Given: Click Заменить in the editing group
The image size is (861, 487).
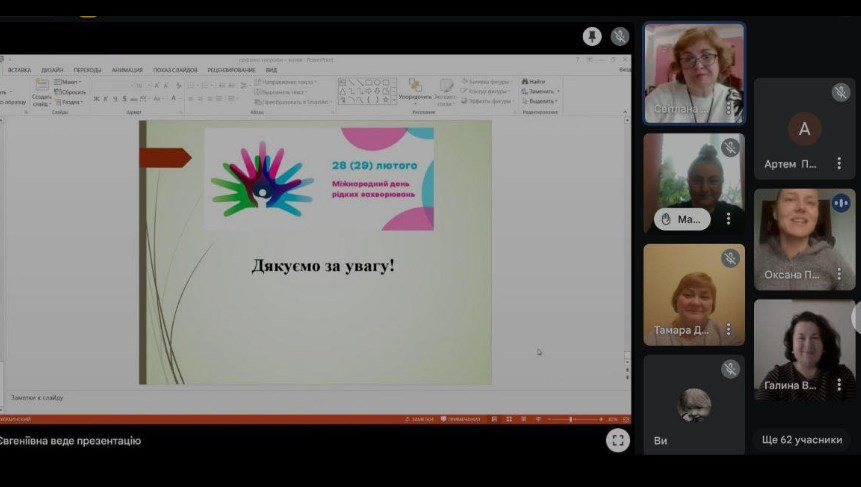Looking at the screenshot, I should (x=540, y=91).
